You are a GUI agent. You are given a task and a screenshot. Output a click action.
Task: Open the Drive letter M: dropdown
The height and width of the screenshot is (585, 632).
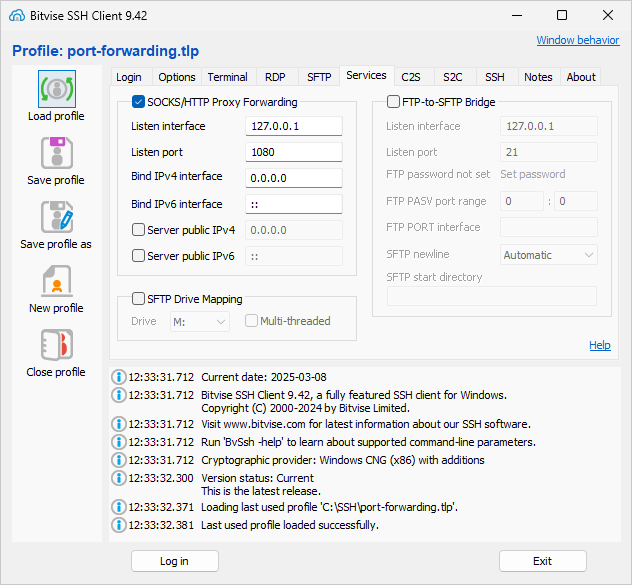click(x=200, y=322)
